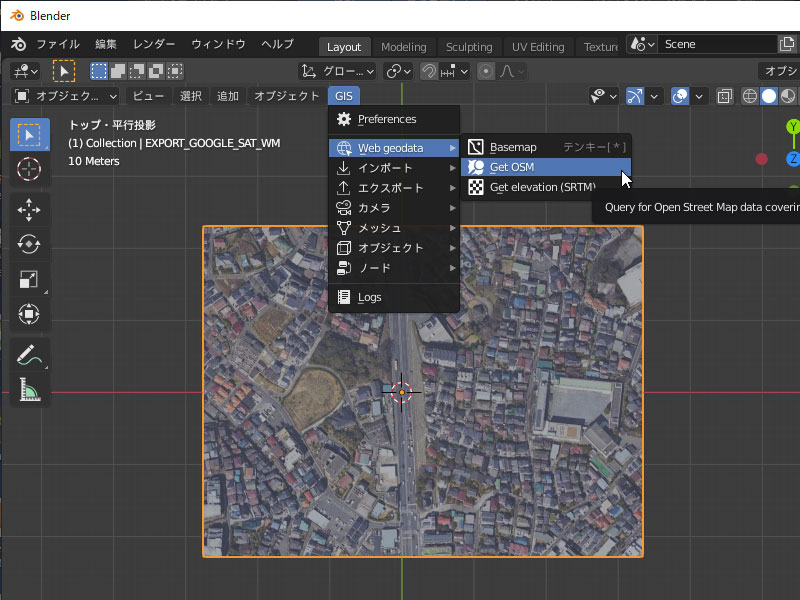The width and height of the screenshot is (800, 600).
Task: Open Logs from the GIS menu
Action: [369, 297]
